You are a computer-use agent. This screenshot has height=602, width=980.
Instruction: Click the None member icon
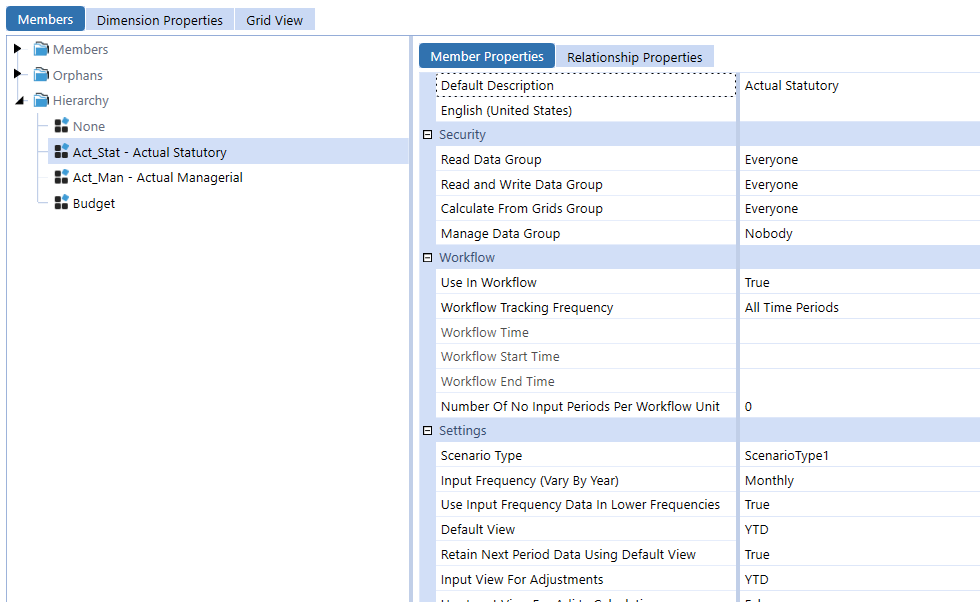point(61,126)
